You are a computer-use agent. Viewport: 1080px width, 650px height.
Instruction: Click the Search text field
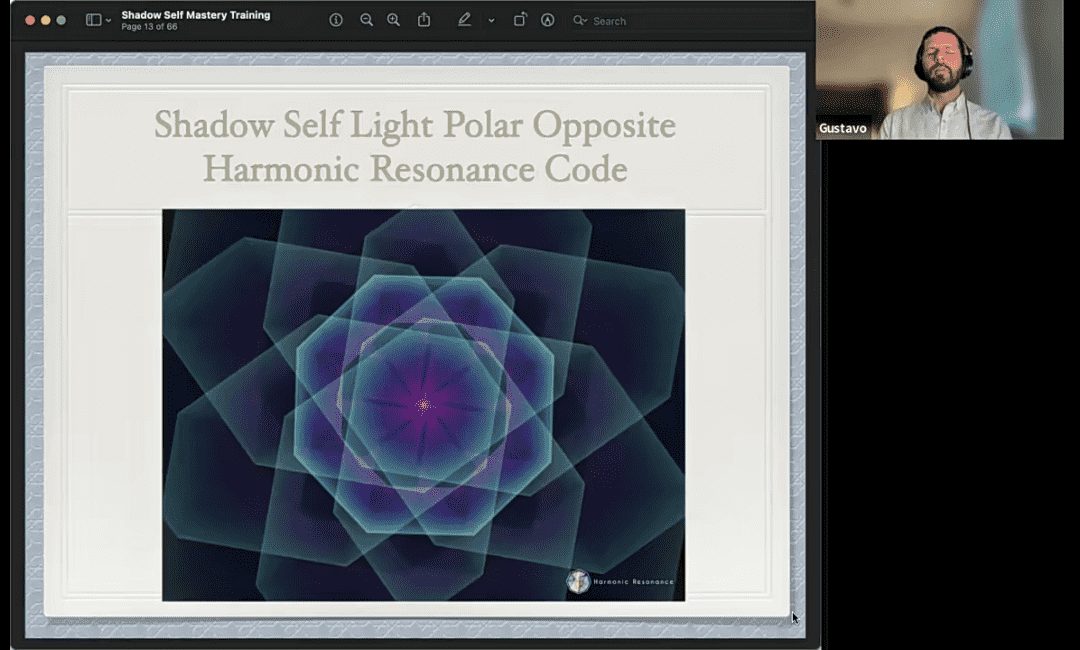pos(610,20)
